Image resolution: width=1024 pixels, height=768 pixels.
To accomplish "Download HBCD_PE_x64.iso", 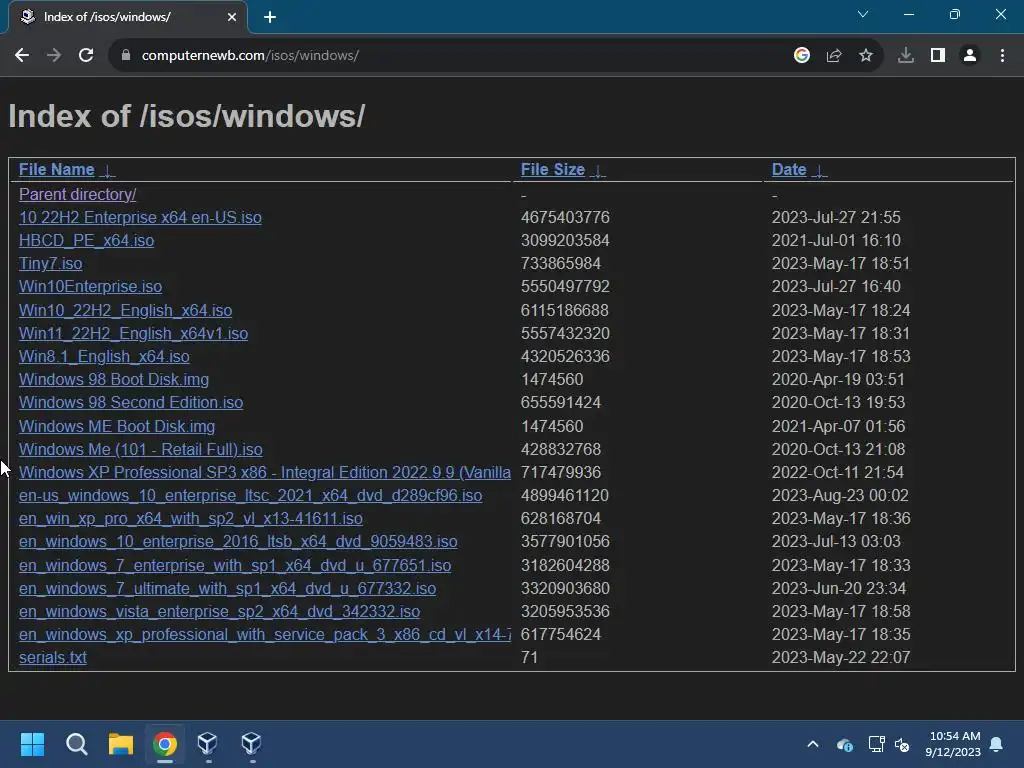I will pos(87,240).
